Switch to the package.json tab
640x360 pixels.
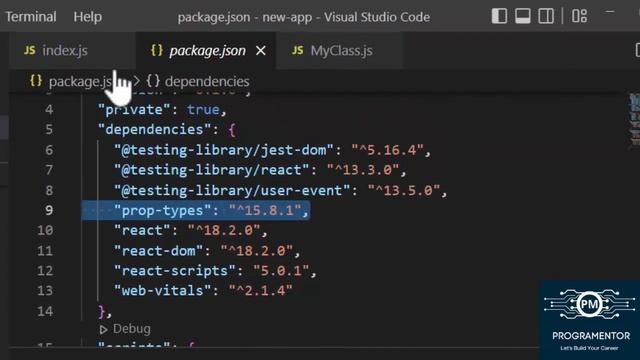(207, 51)
